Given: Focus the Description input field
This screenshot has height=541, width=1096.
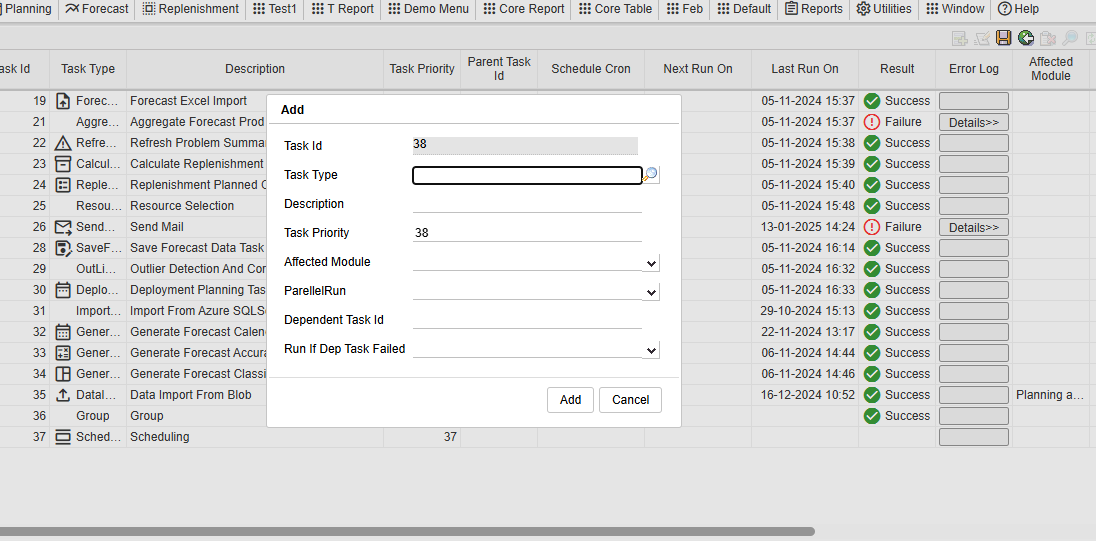Looking at the screenshot, I should [x=527, y=204].
